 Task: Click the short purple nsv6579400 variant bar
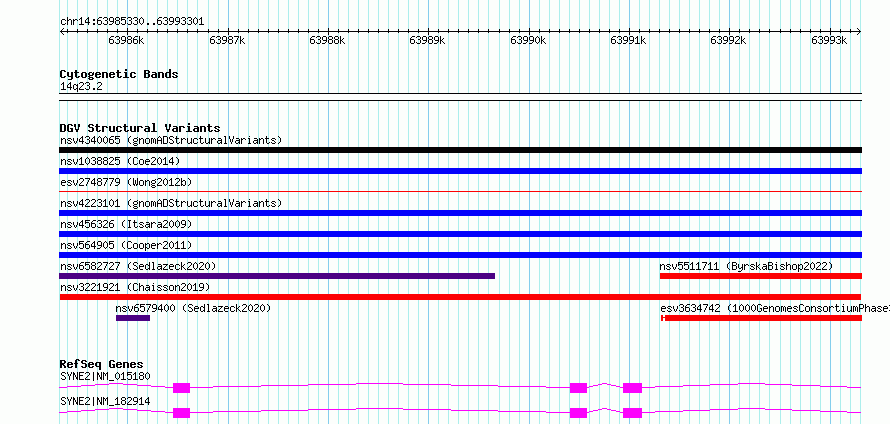[133, 318]
